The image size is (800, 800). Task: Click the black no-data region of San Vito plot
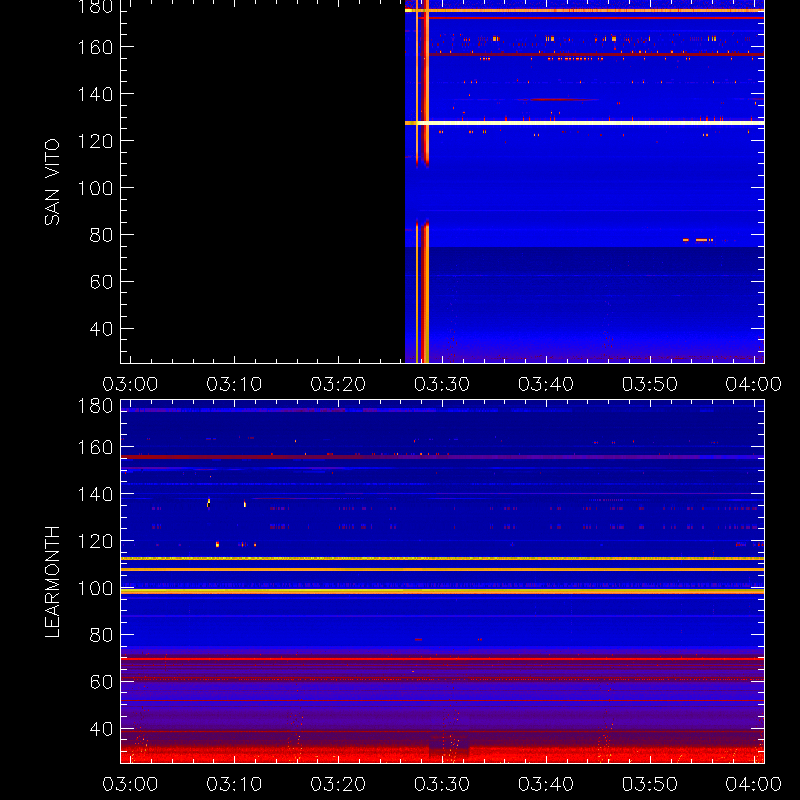coord(263,182)
